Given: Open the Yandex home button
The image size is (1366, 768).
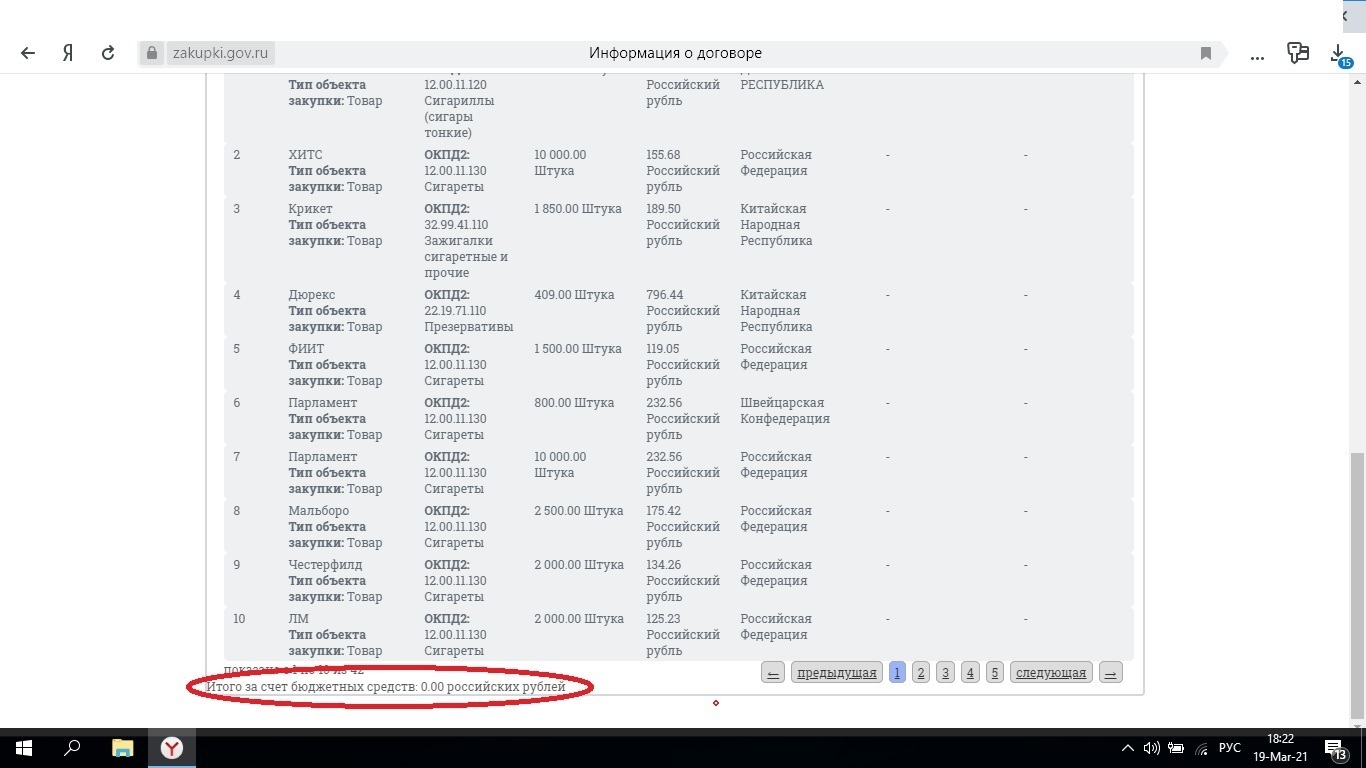Looking at the screenshot, I should click(x=68, y=53).
